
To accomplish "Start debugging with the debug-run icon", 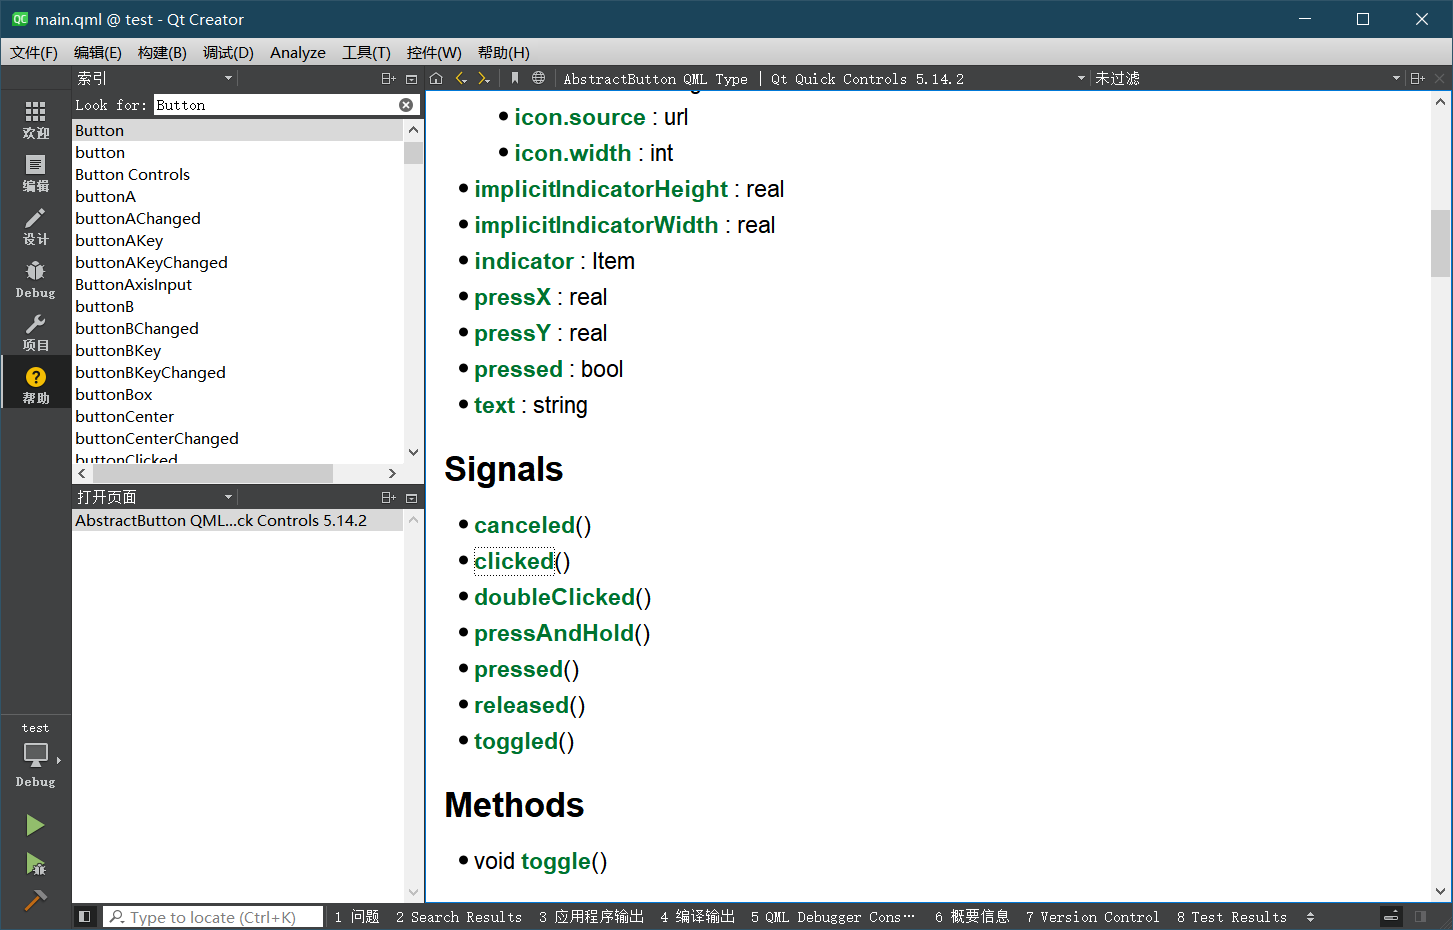I will coord(35,861).
